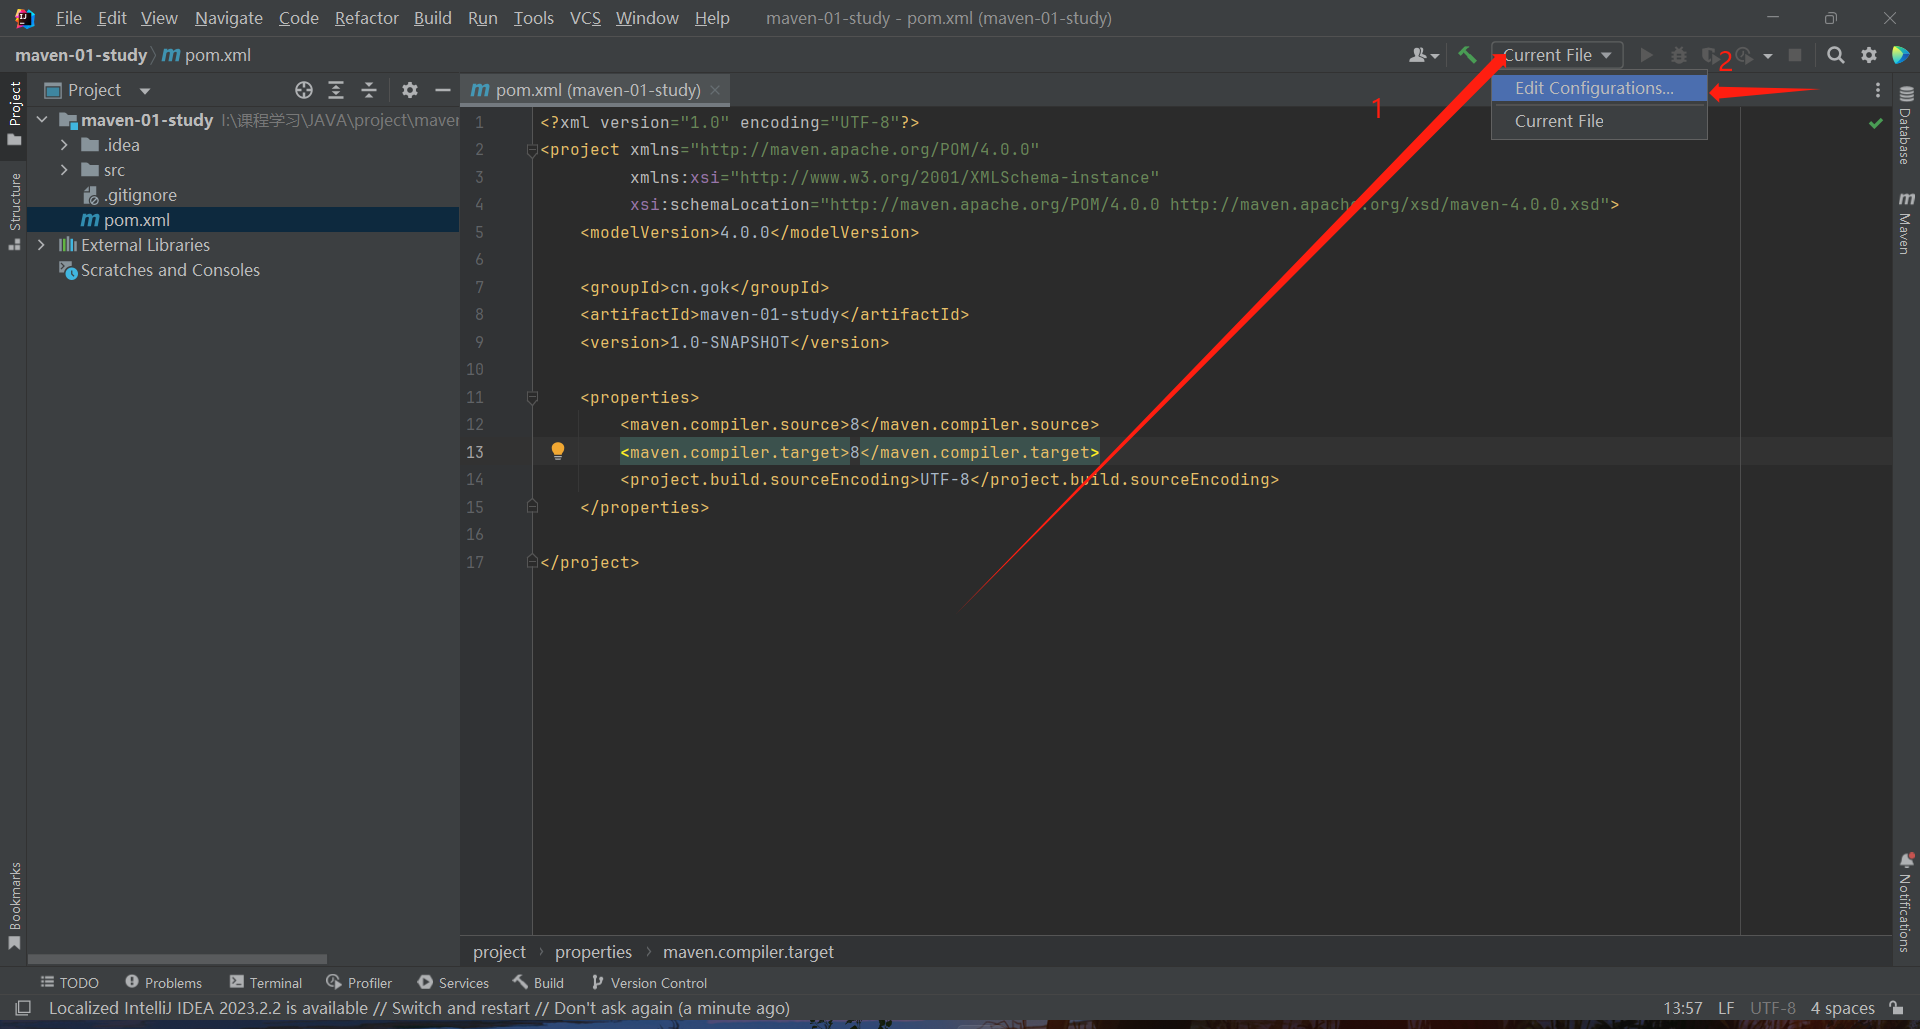Fold the project tag on line 2

coord(532,150)
